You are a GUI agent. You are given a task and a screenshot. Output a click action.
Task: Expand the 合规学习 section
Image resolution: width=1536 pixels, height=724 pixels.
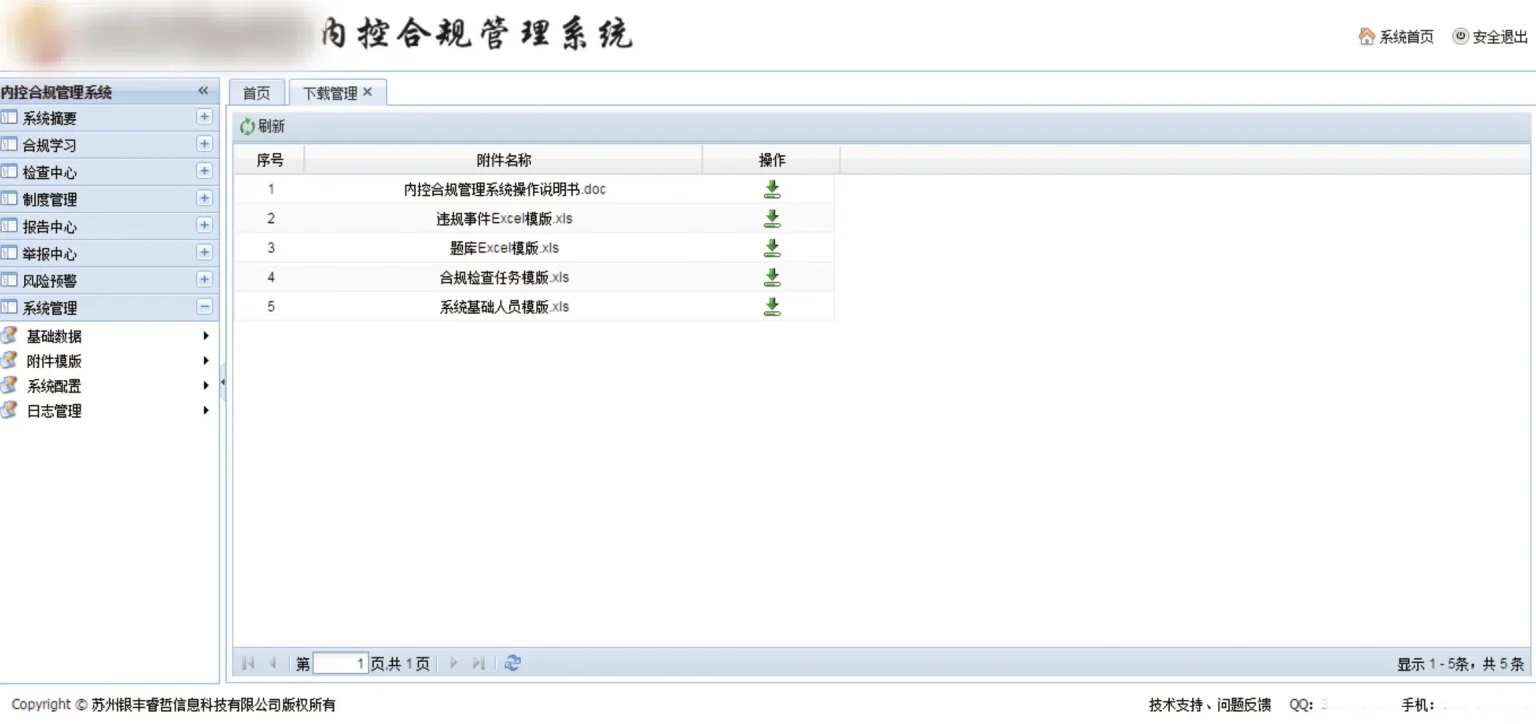[204, 144]
